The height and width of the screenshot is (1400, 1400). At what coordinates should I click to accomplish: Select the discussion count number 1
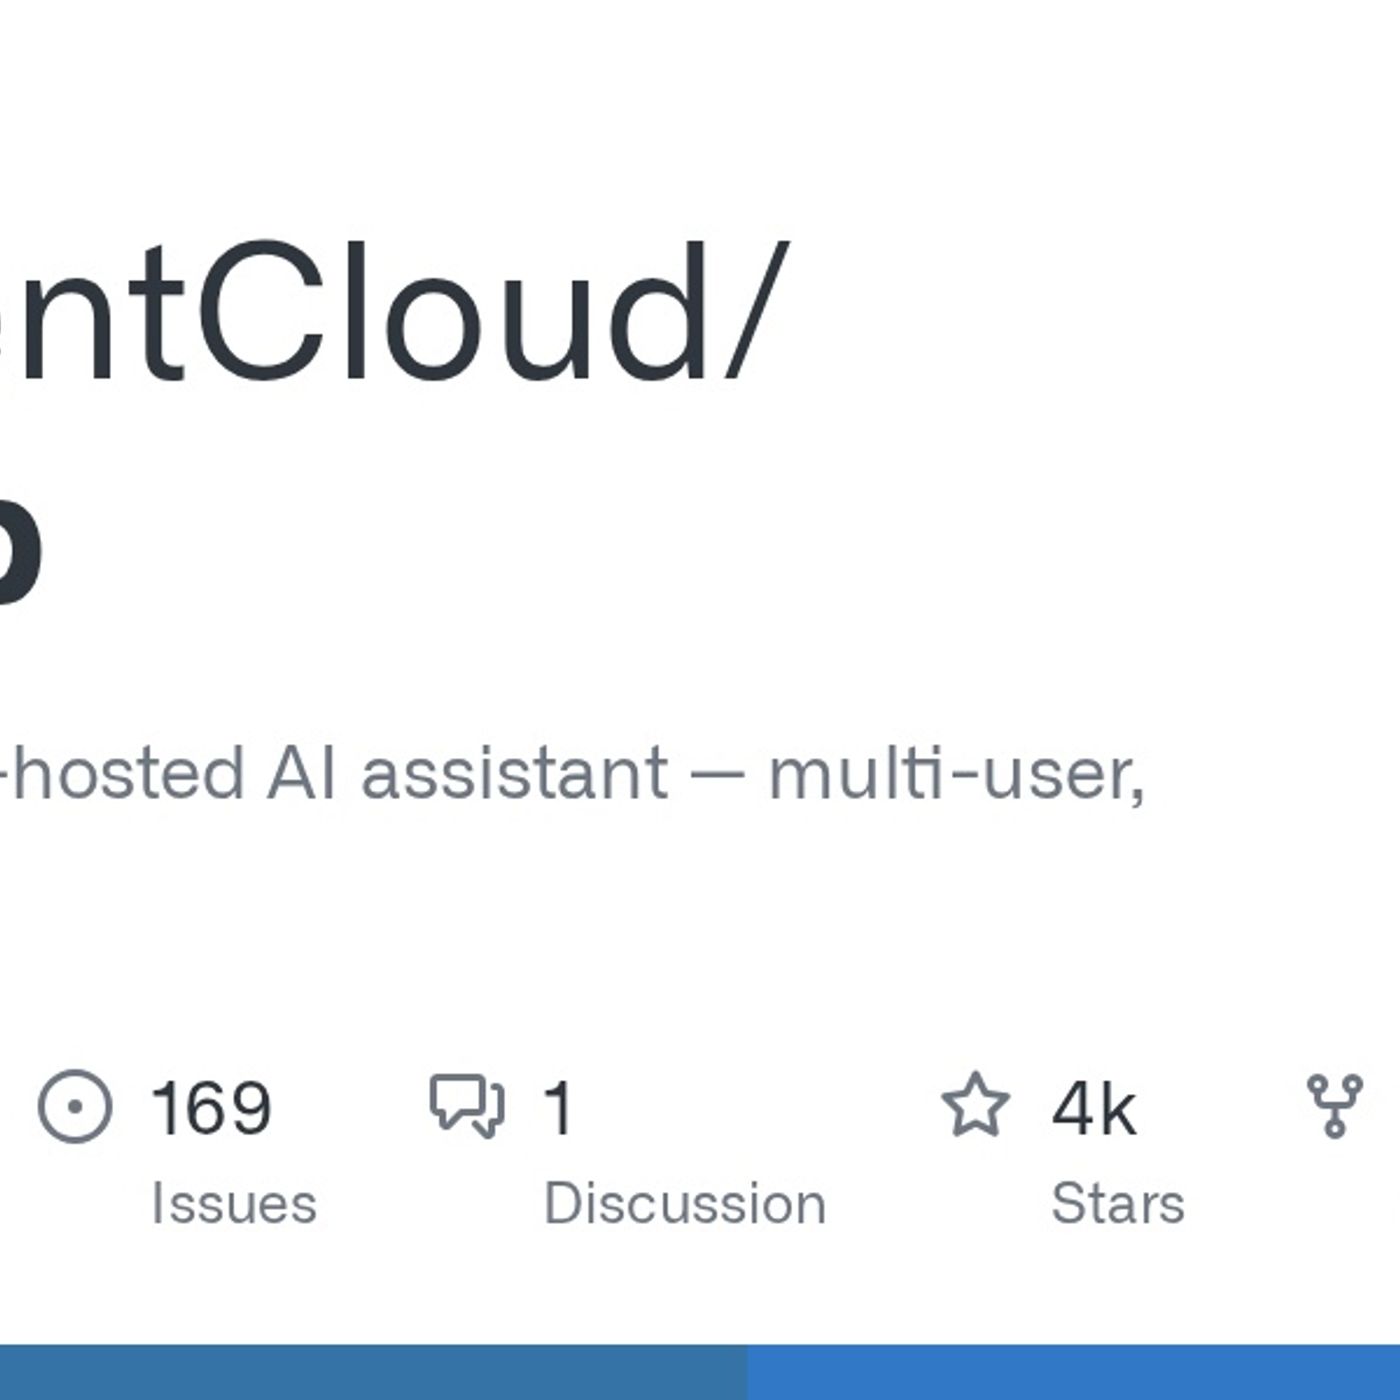click(559, 1108)
